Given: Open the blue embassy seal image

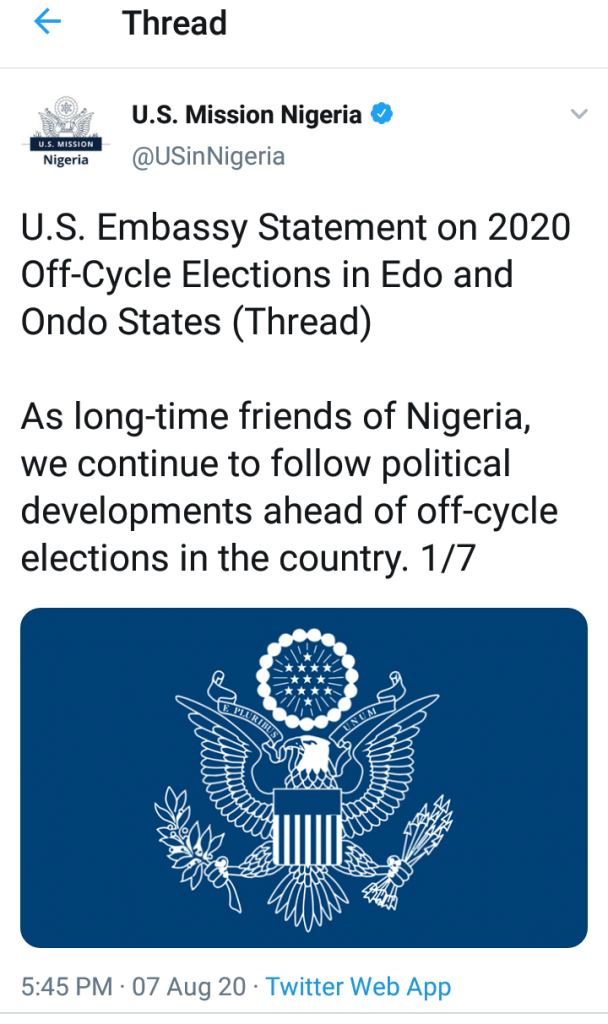Looking at the screenshot, I should (x=304, y=777).
